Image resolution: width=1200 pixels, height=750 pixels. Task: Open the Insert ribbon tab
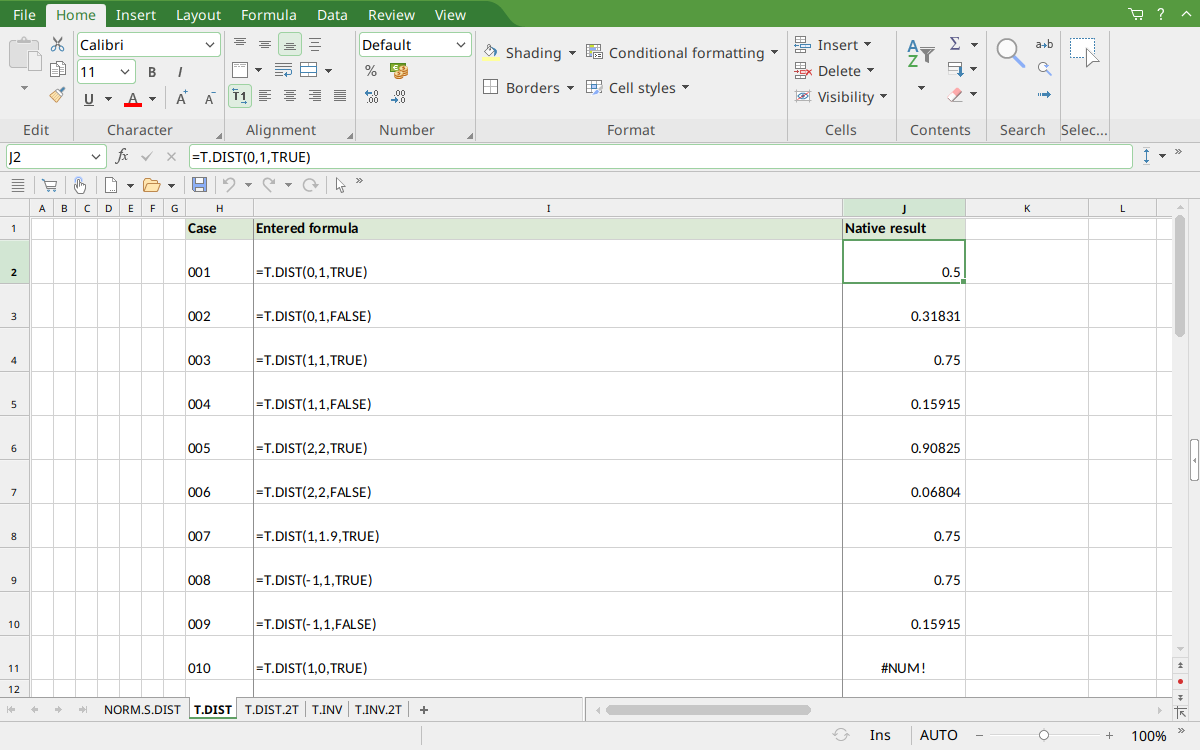pyautogui.click(x=135, y=15)
